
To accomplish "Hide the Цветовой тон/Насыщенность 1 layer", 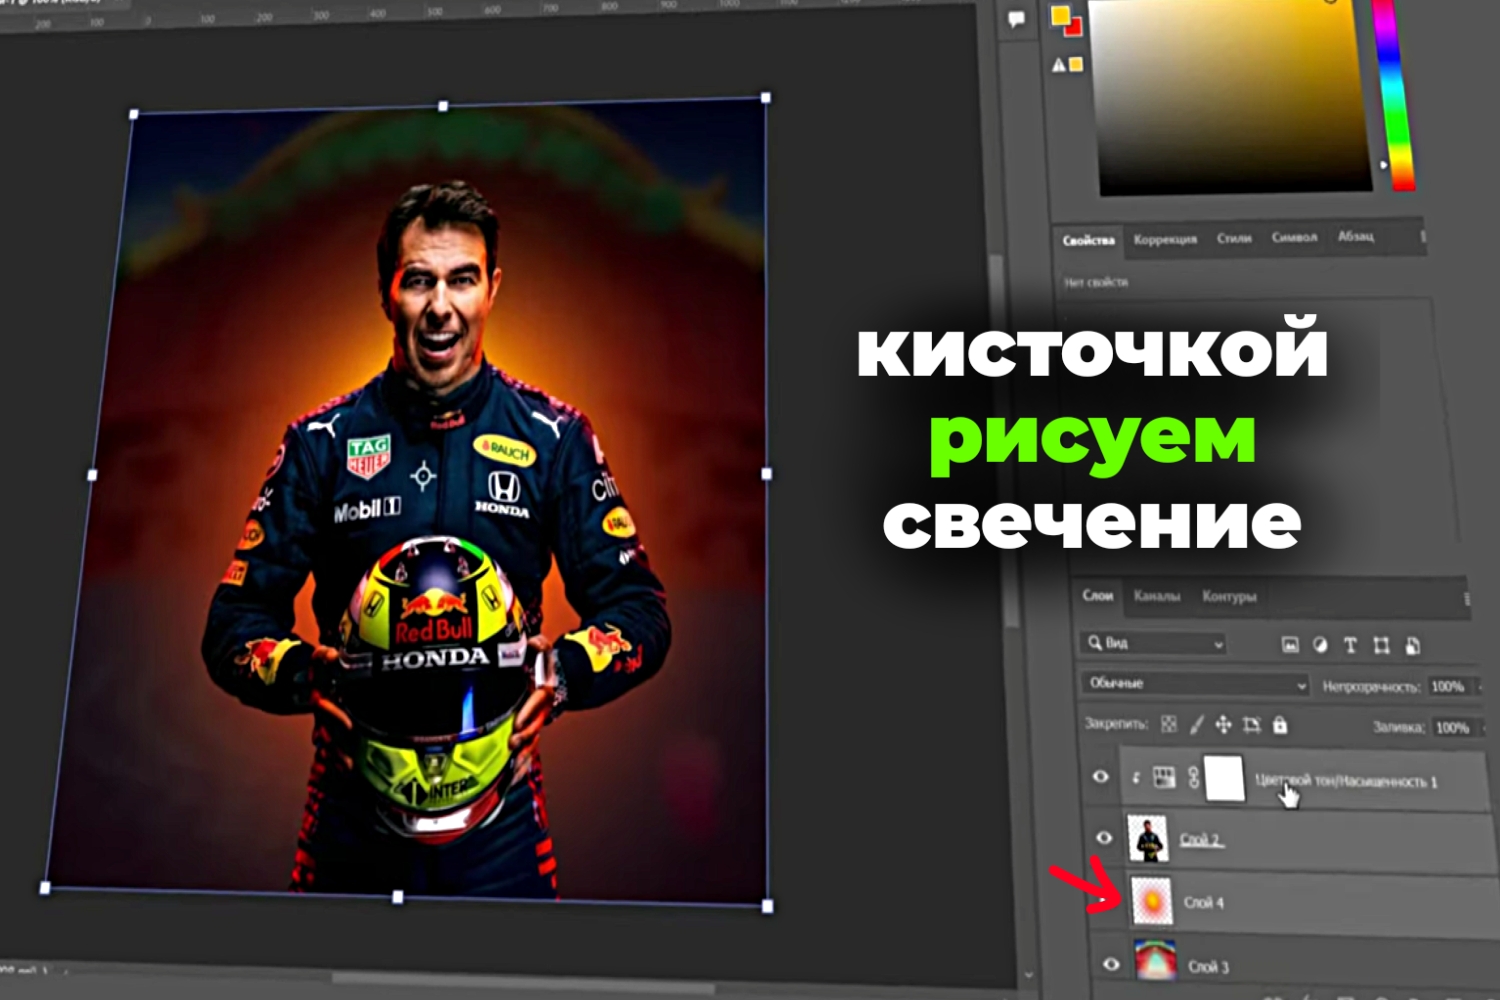I will (1101, 776).
